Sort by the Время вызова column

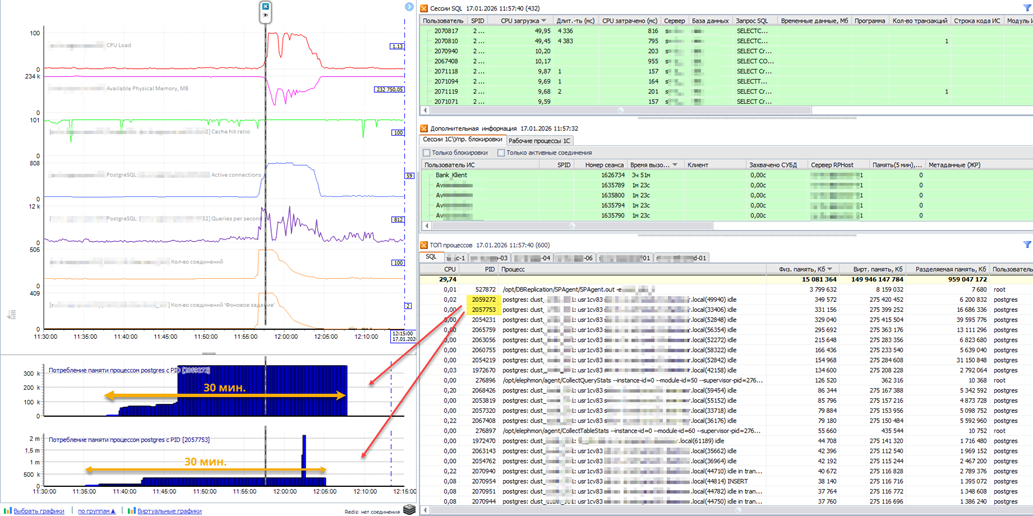(650, 164)
